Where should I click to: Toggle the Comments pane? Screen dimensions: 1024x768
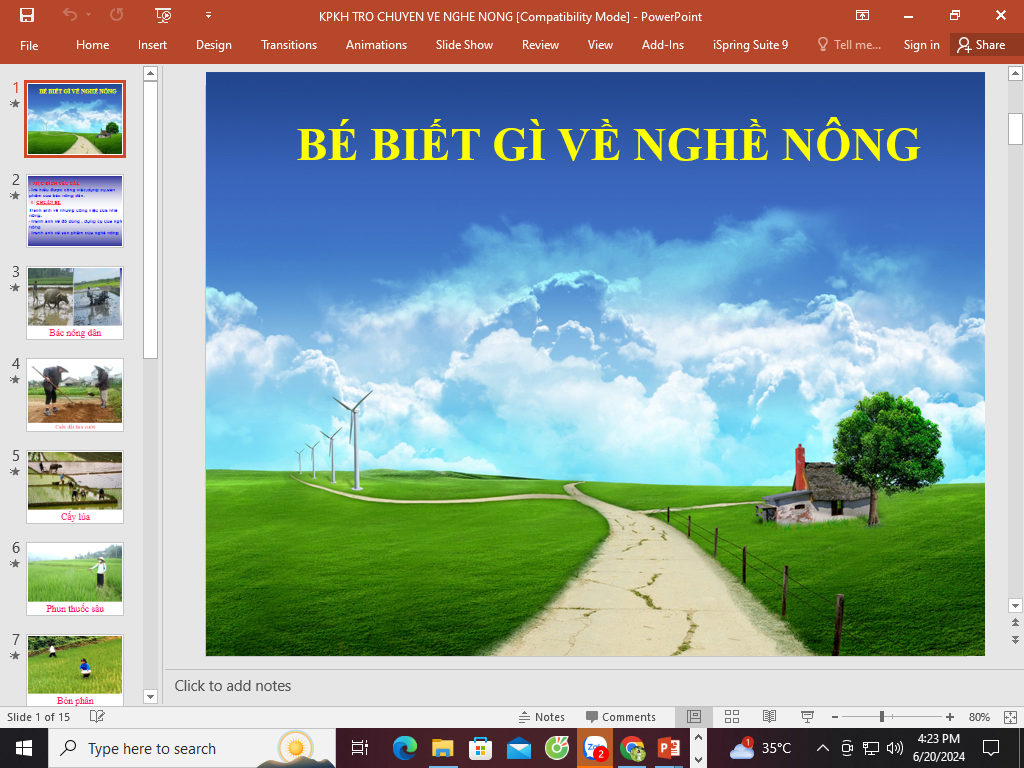pyautogui.click(x=621, y=717)
